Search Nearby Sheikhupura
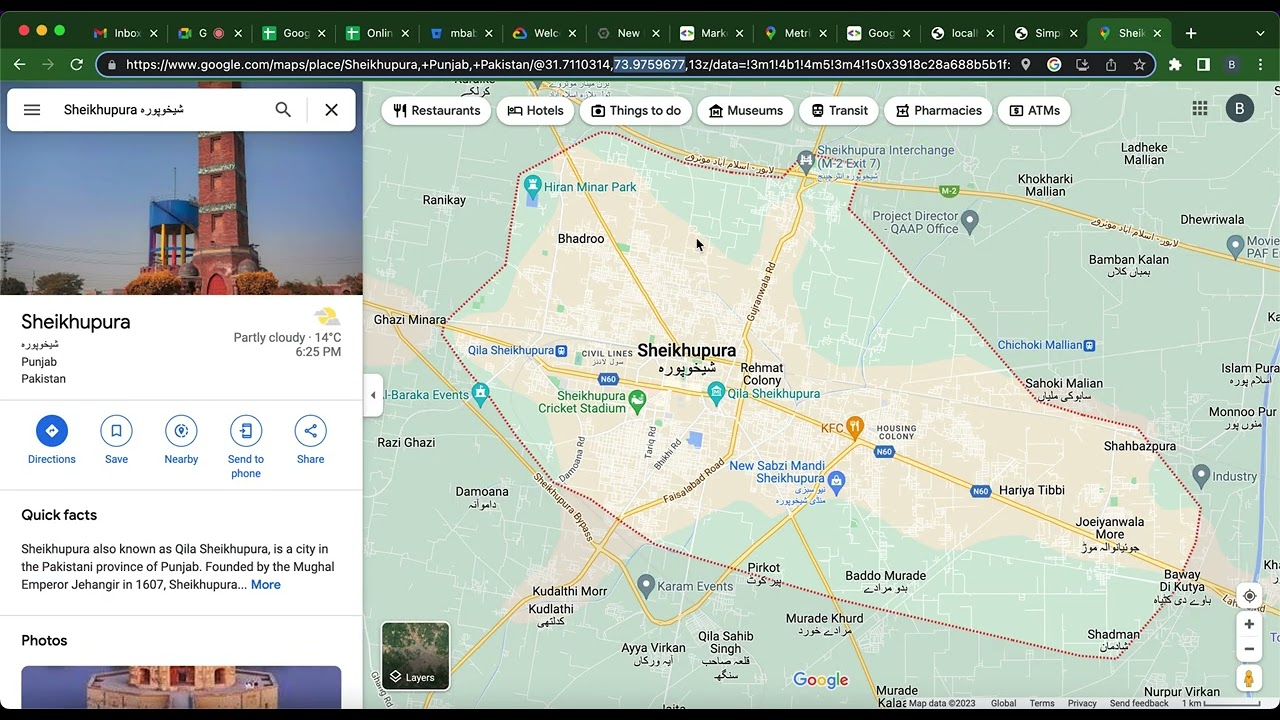Screen dimensions: 1280x720 coord(181,440)
